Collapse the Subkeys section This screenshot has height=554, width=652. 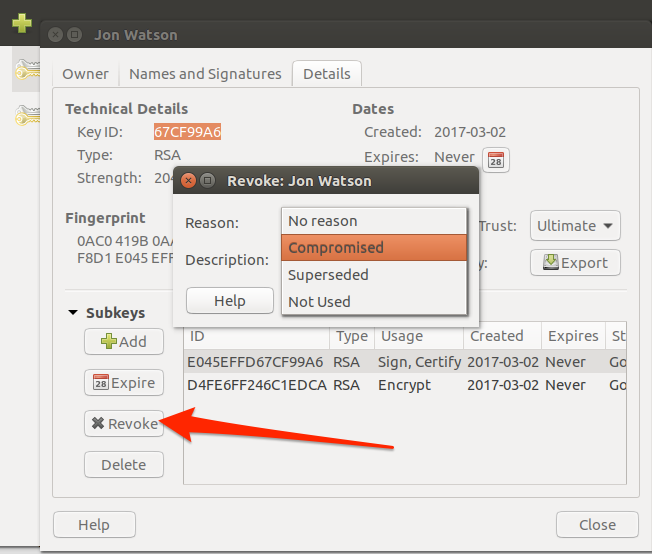tap(73, 312)
